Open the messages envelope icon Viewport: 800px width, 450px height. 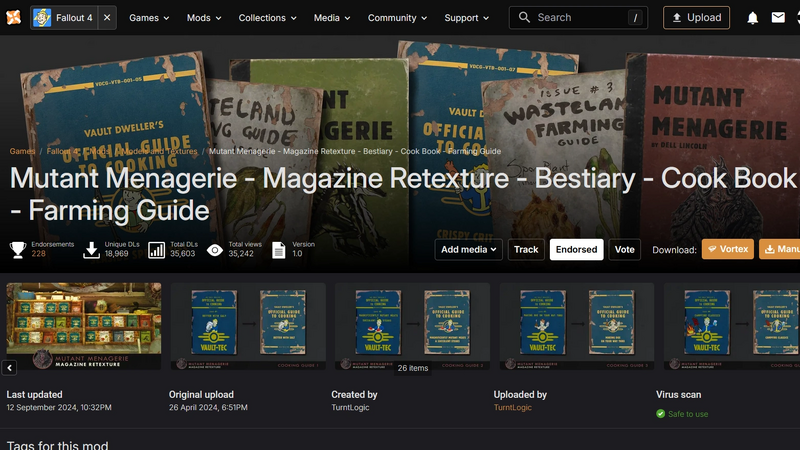coord(778,18)
